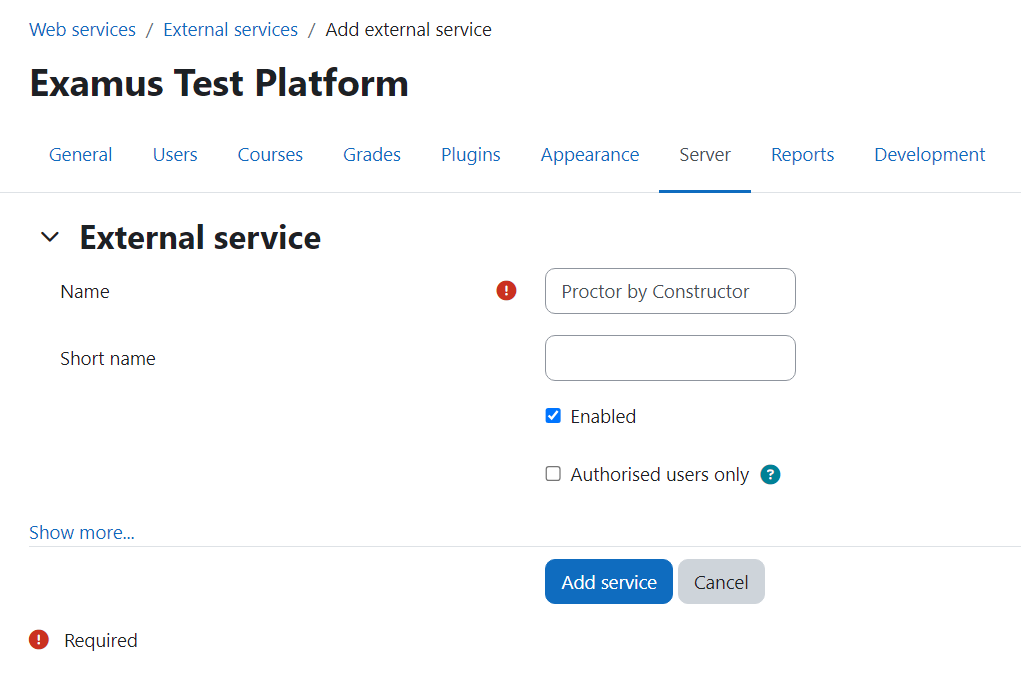The height and width of the screenshot is (686, 1021).
Task: Go to the Development tab
Action: [x=929, y=155]
